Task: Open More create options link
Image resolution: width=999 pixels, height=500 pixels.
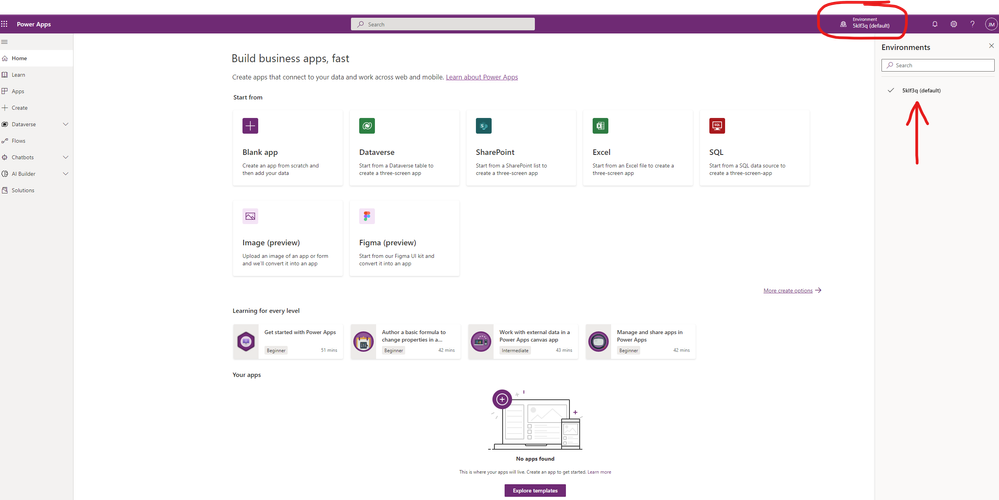Action: tap(793, 290)
